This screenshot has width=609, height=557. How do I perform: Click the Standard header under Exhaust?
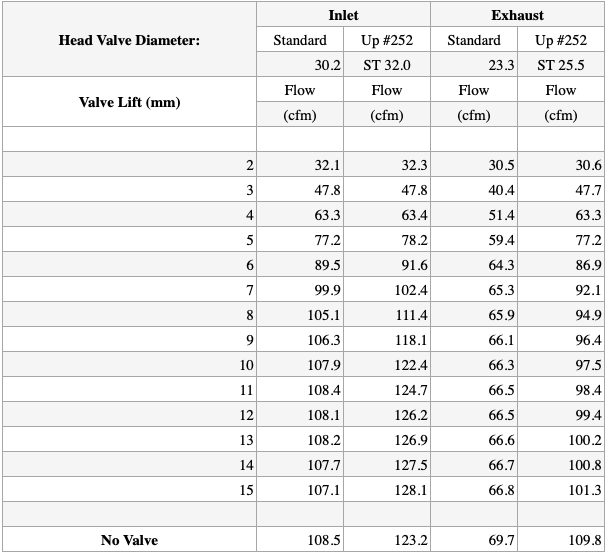(x=474, y=40)
